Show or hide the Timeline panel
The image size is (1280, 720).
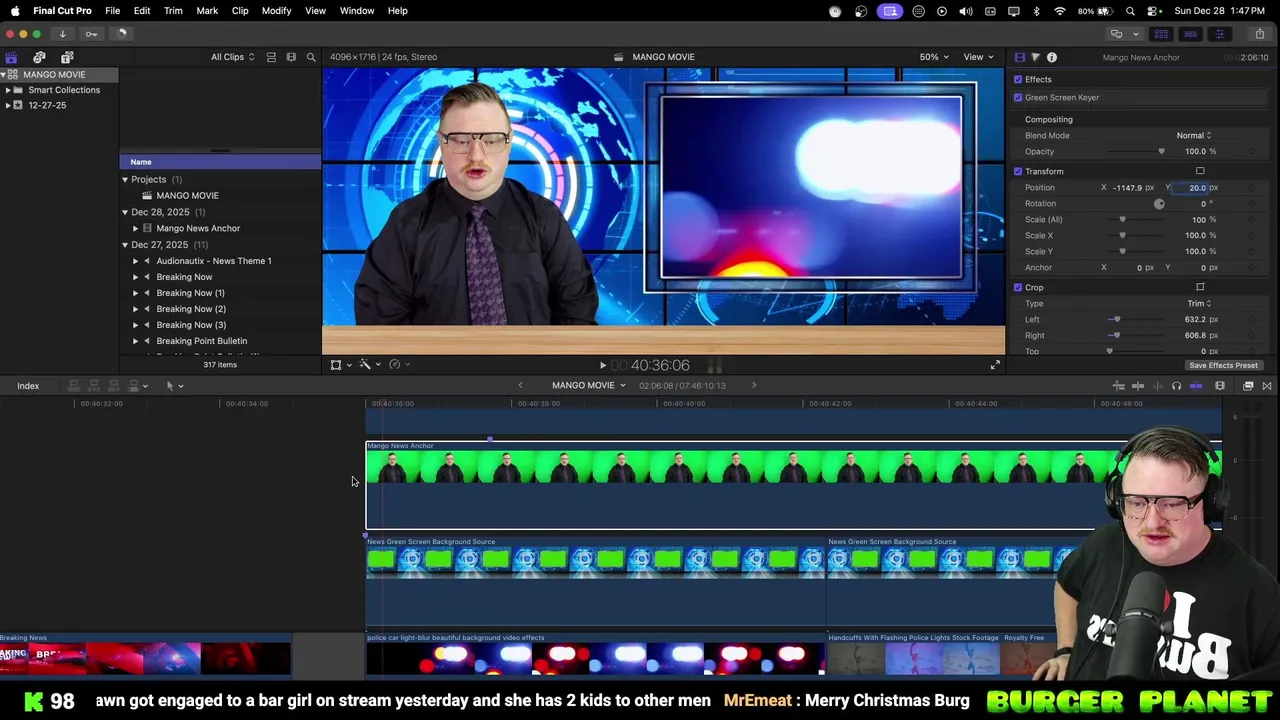pos(1190,34)
